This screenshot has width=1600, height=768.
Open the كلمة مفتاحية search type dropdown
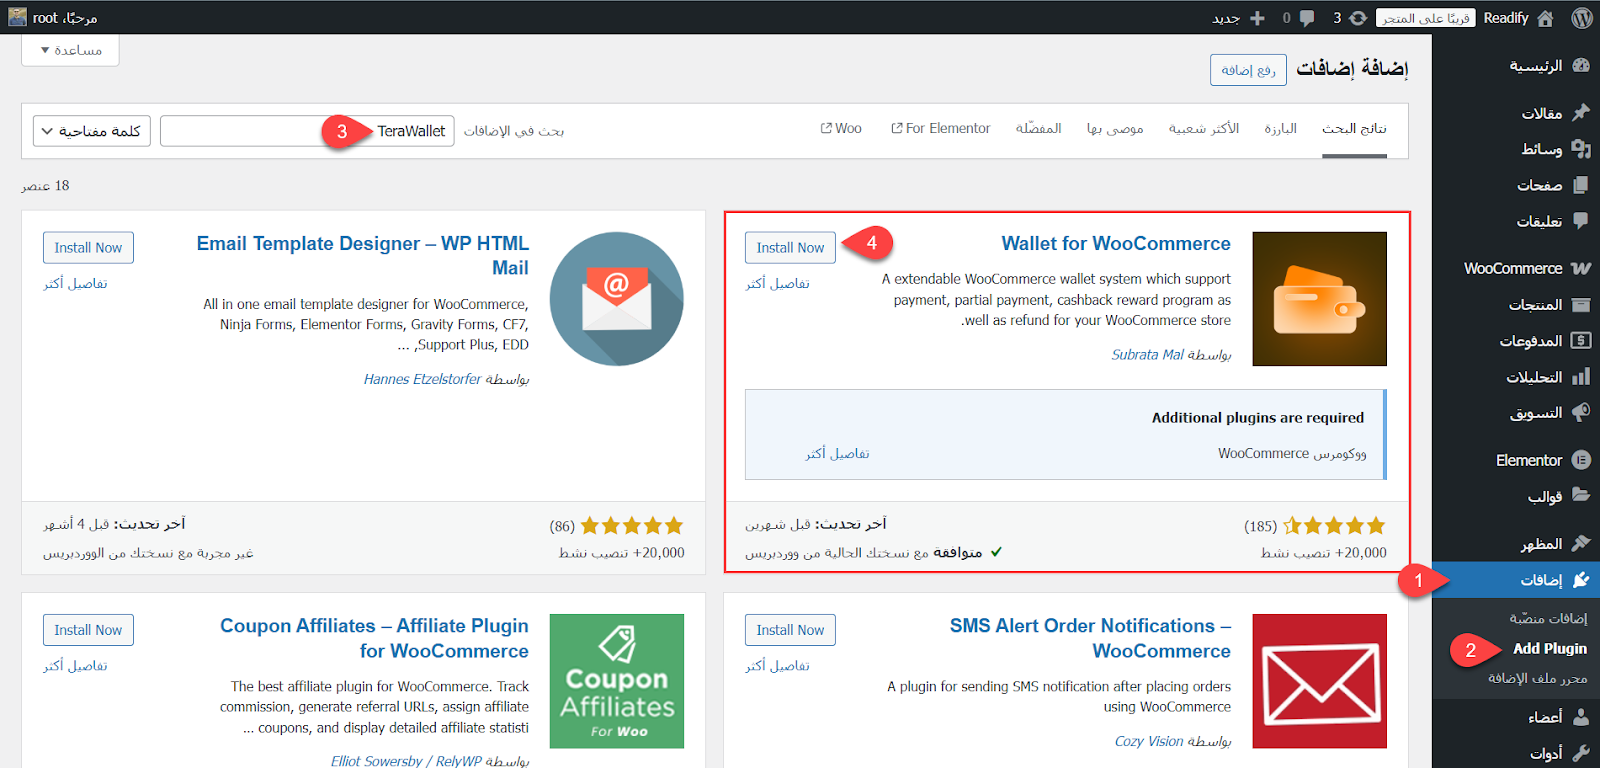point(92,131)
